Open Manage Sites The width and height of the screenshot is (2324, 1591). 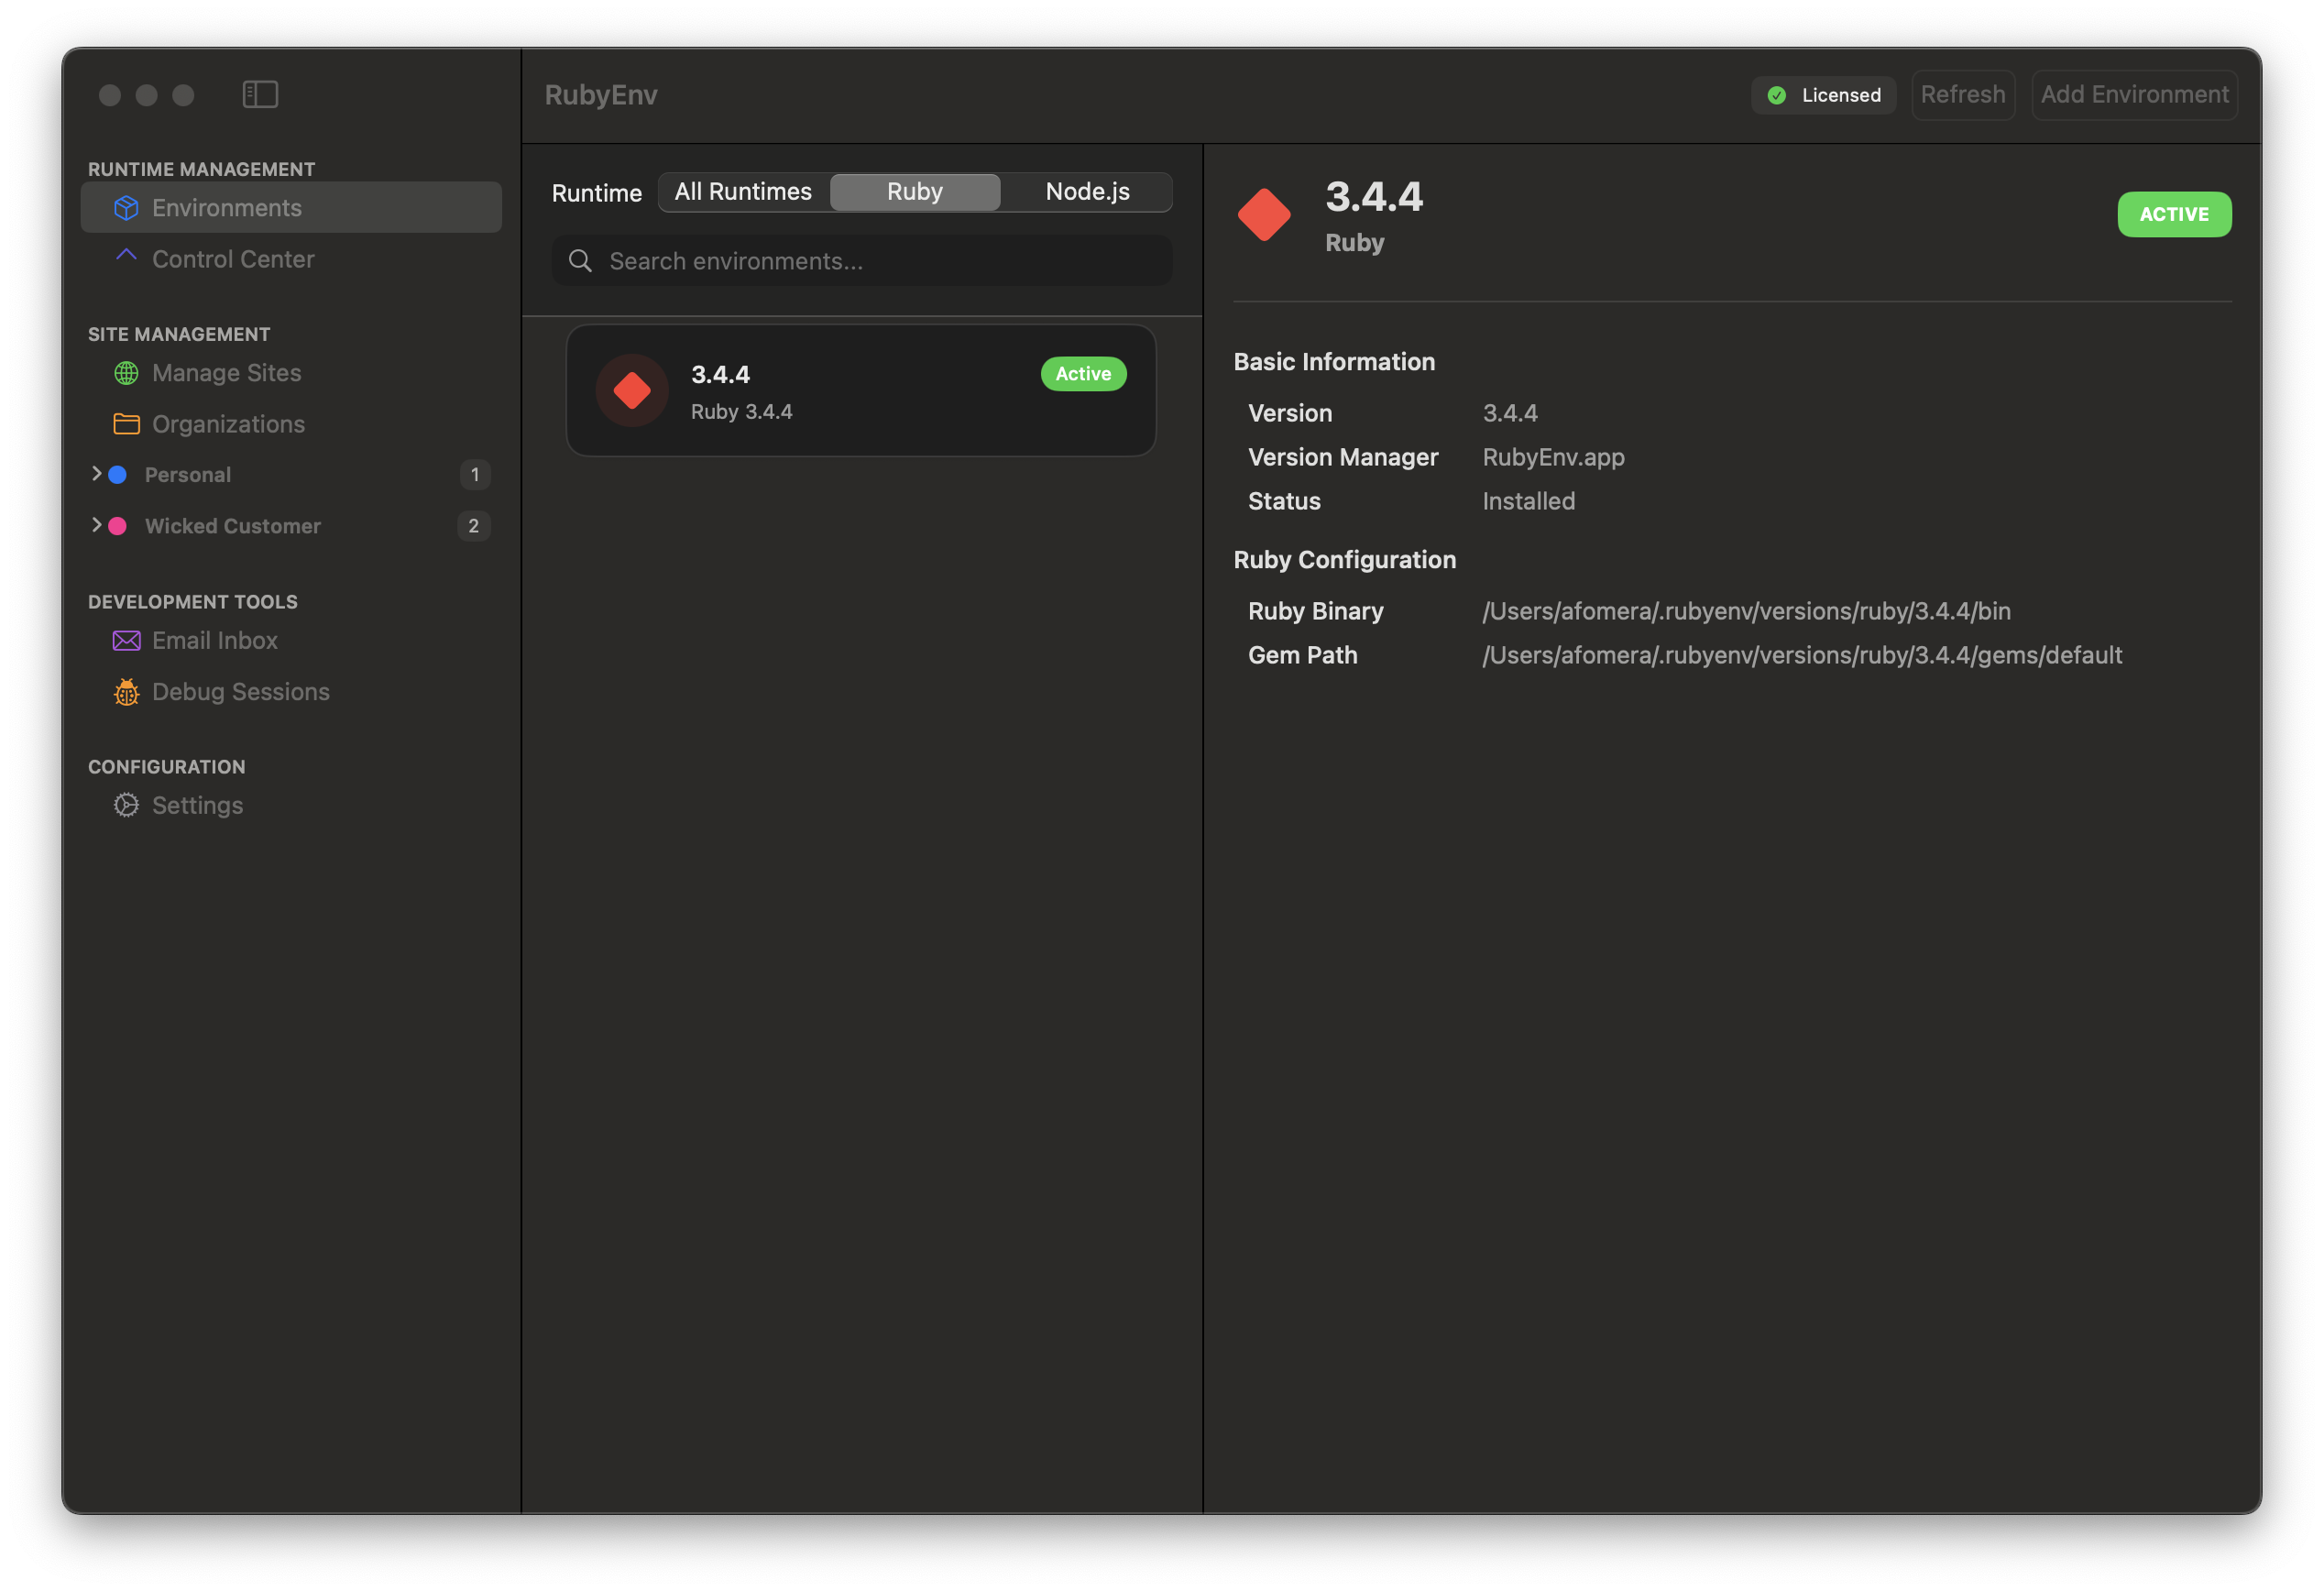point(291,373)
